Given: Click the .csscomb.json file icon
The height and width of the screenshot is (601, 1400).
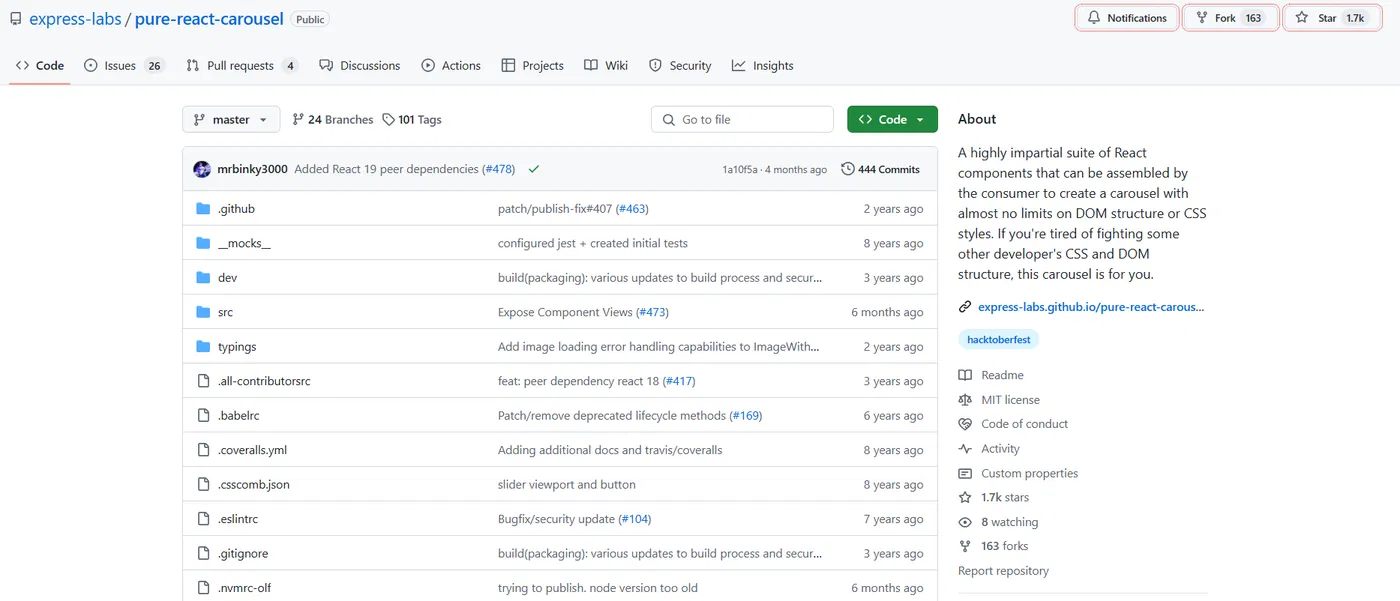Looking at the screenshot, I should (x=203, y=485).
